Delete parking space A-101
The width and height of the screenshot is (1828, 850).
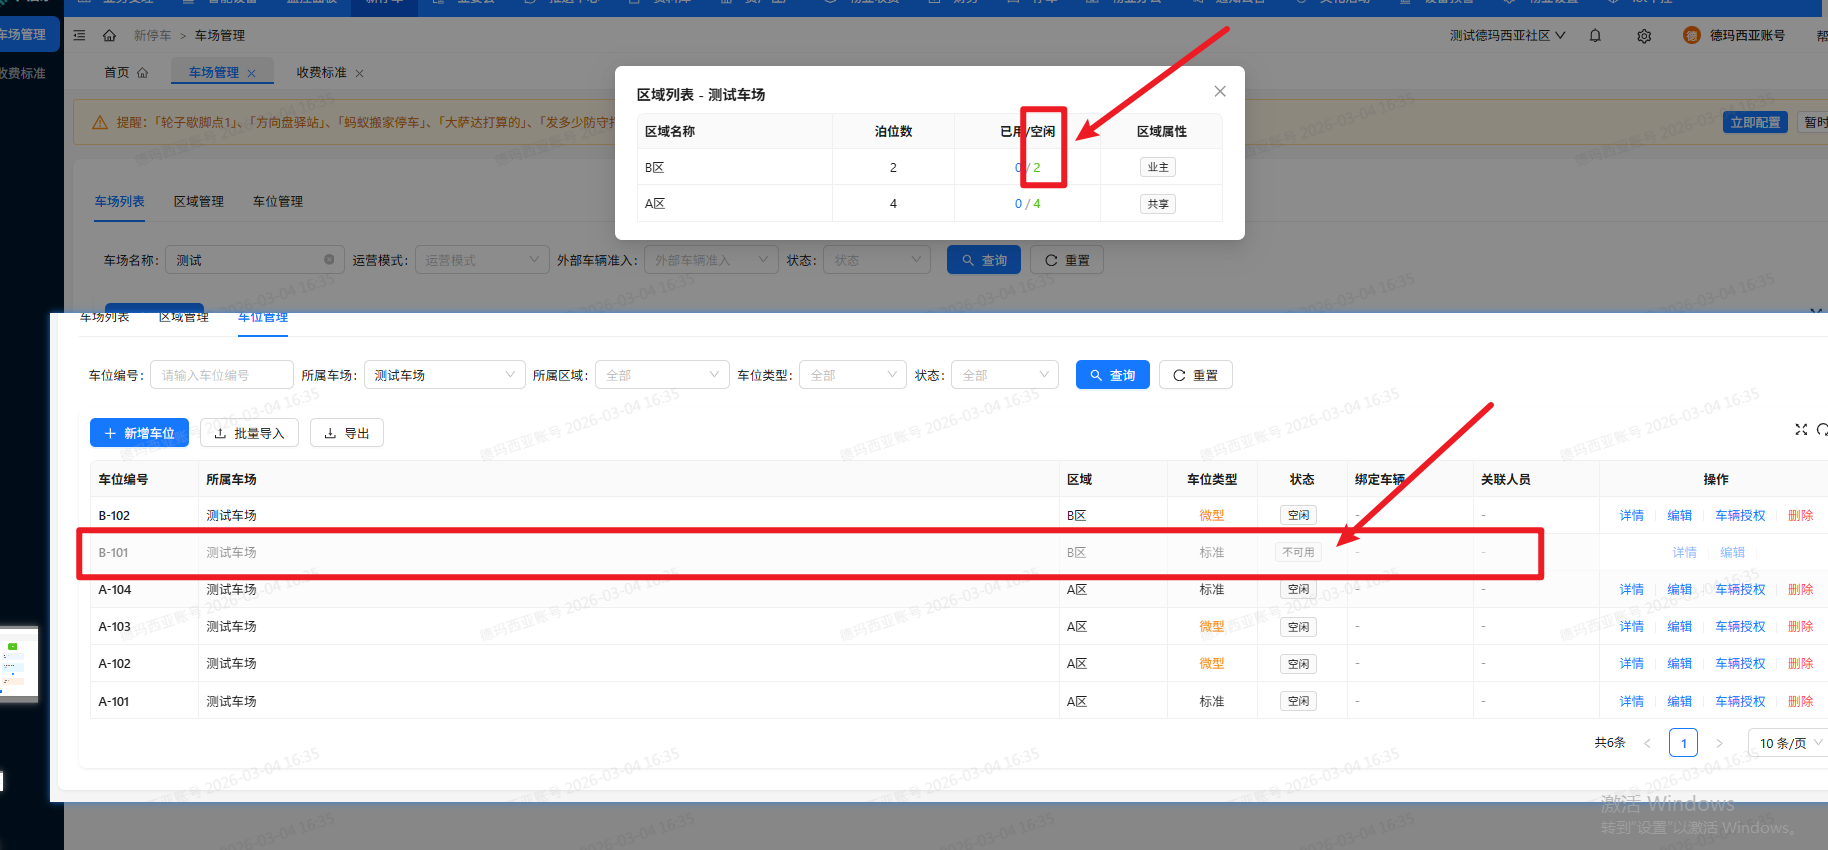pos(1801,702)
